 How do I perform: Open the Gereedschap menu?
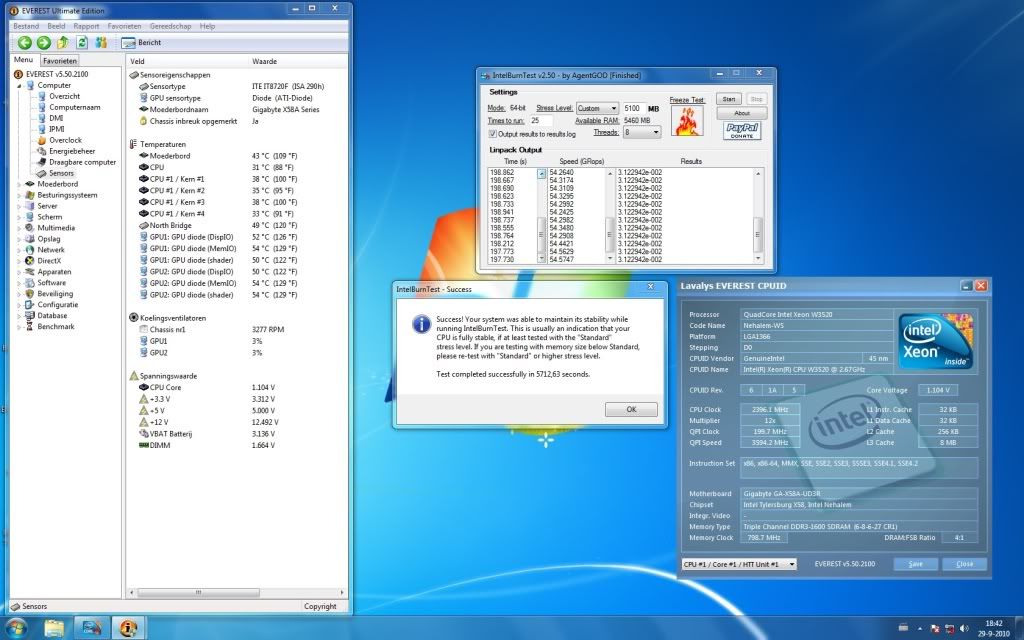170,26
